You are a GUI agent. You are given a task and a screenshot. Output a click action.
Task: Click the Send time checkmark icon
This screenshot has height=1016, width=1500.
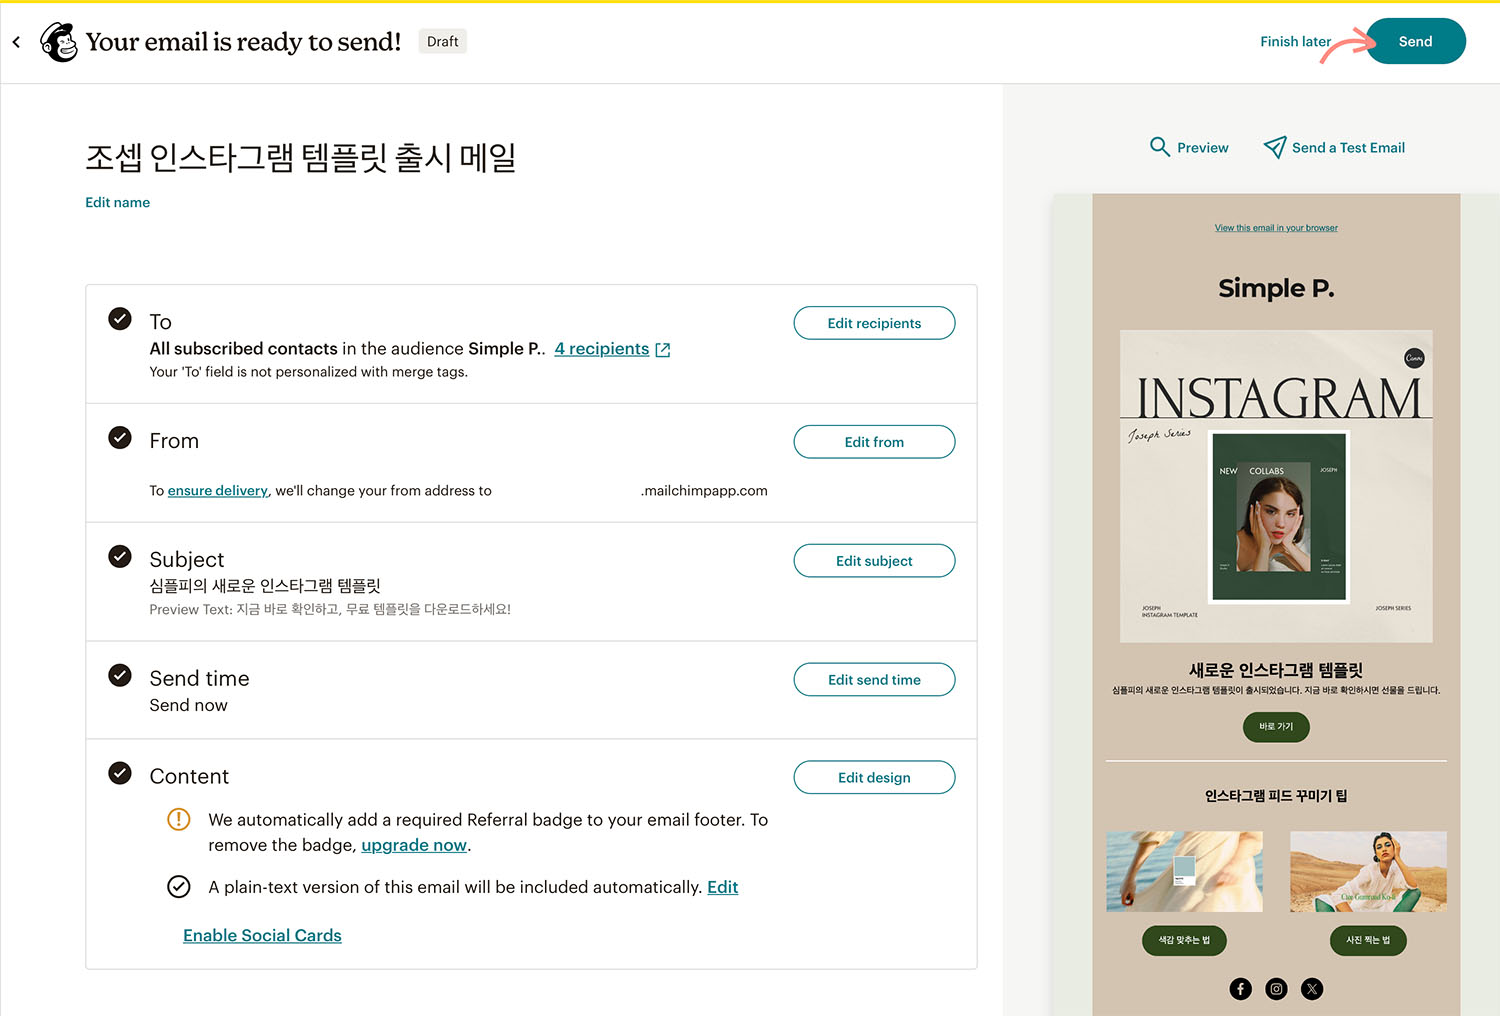pyautogui.click(x=120, y=675)
